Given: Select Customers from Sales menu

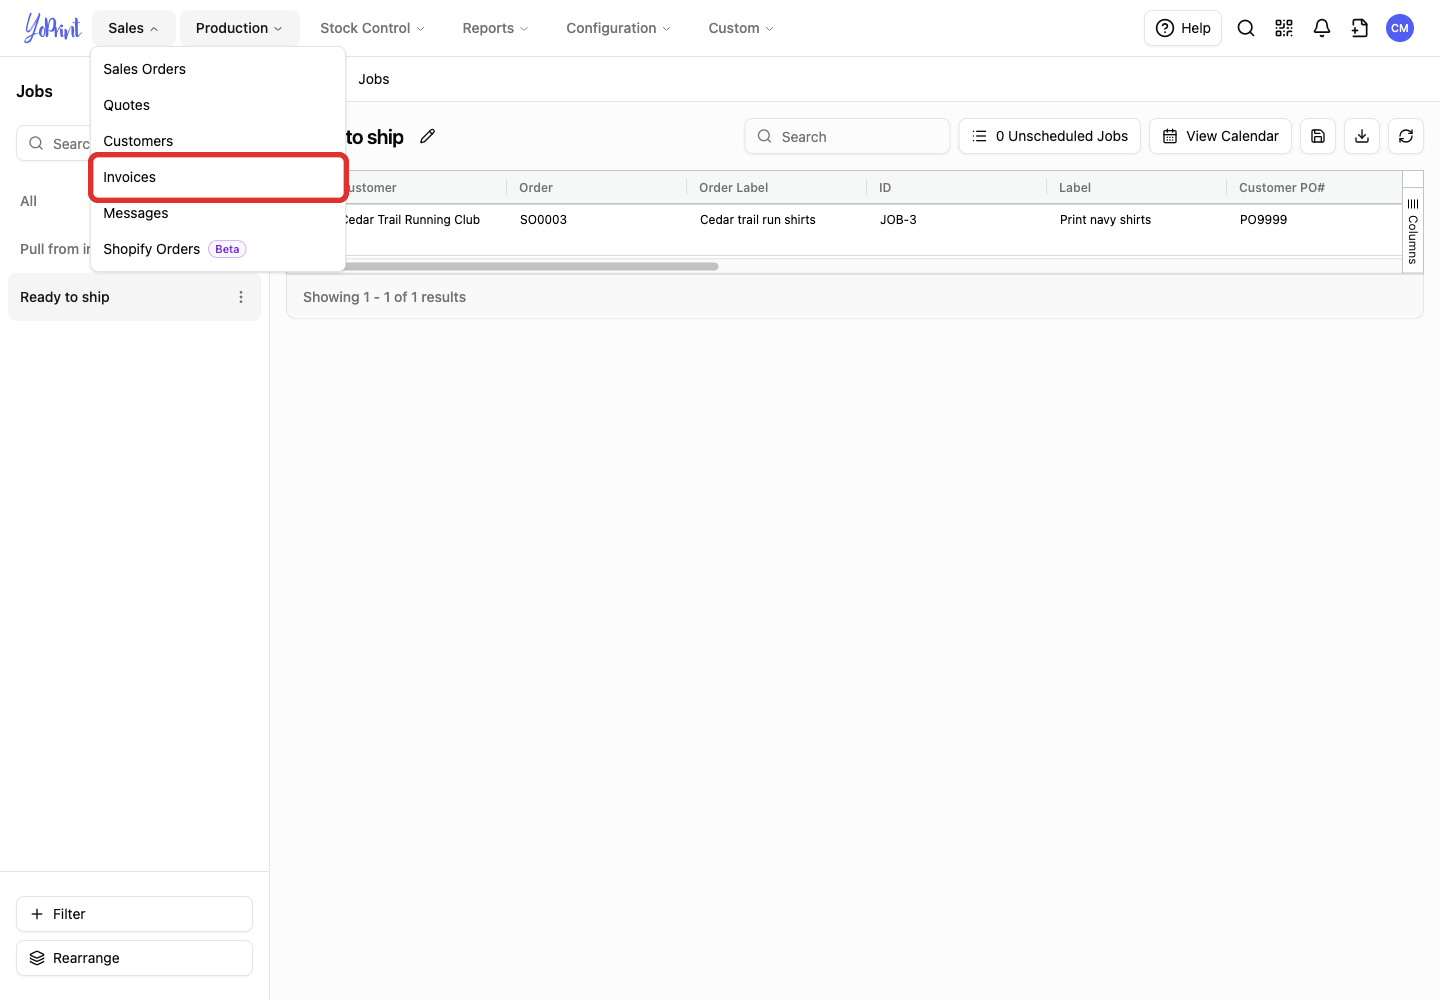Looking at the screenshot, I should coord(218,141).
